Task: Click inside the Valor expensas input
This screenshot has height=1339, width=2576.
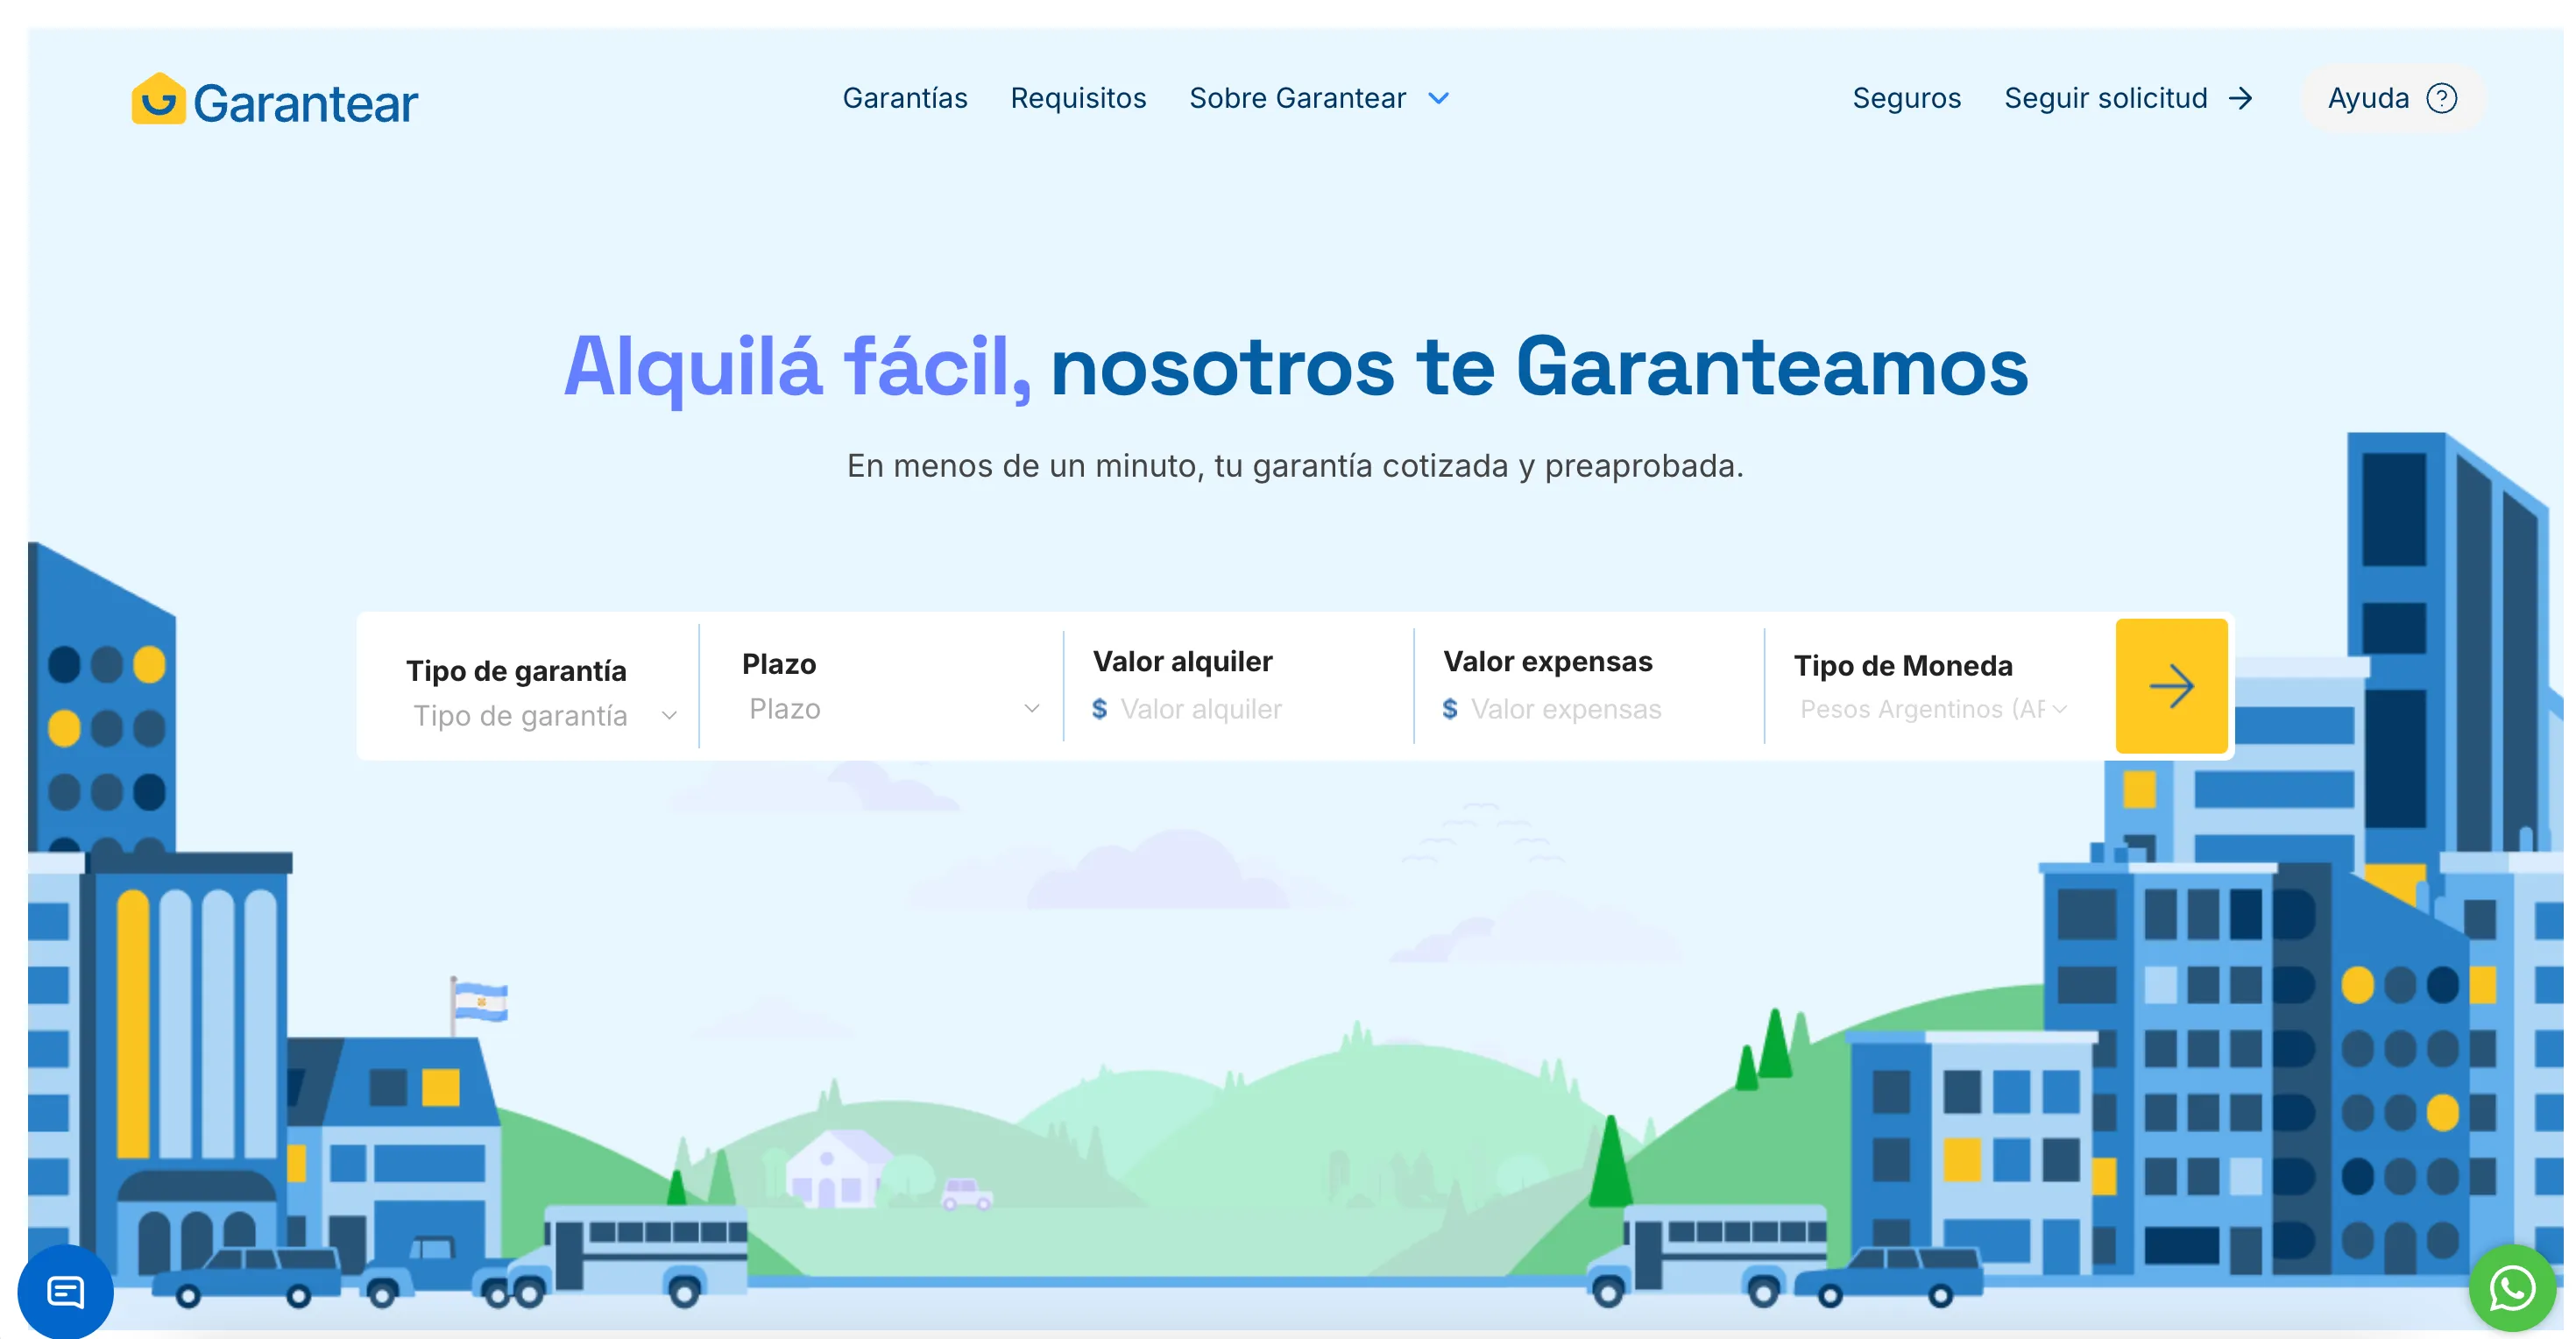Action: click(1563, 708)
